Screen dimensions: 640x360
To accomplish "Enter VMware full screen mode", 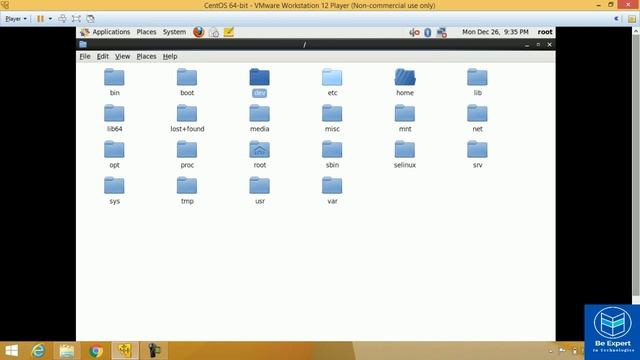I will pos(76,19).
